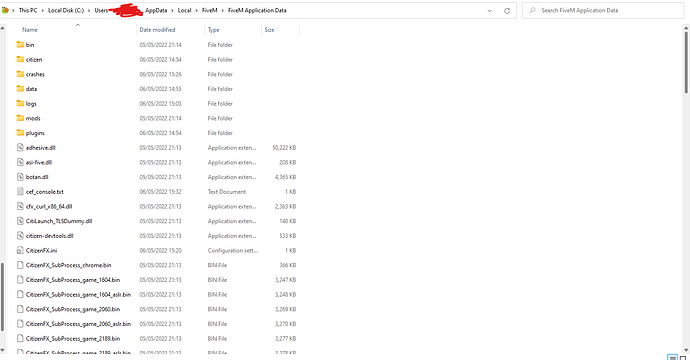Expand the chevron after FiveM breadcrumb
Image resolution: width=690 pixels, height=360 pixels.
pyautogui.click(x=223, y=11)
